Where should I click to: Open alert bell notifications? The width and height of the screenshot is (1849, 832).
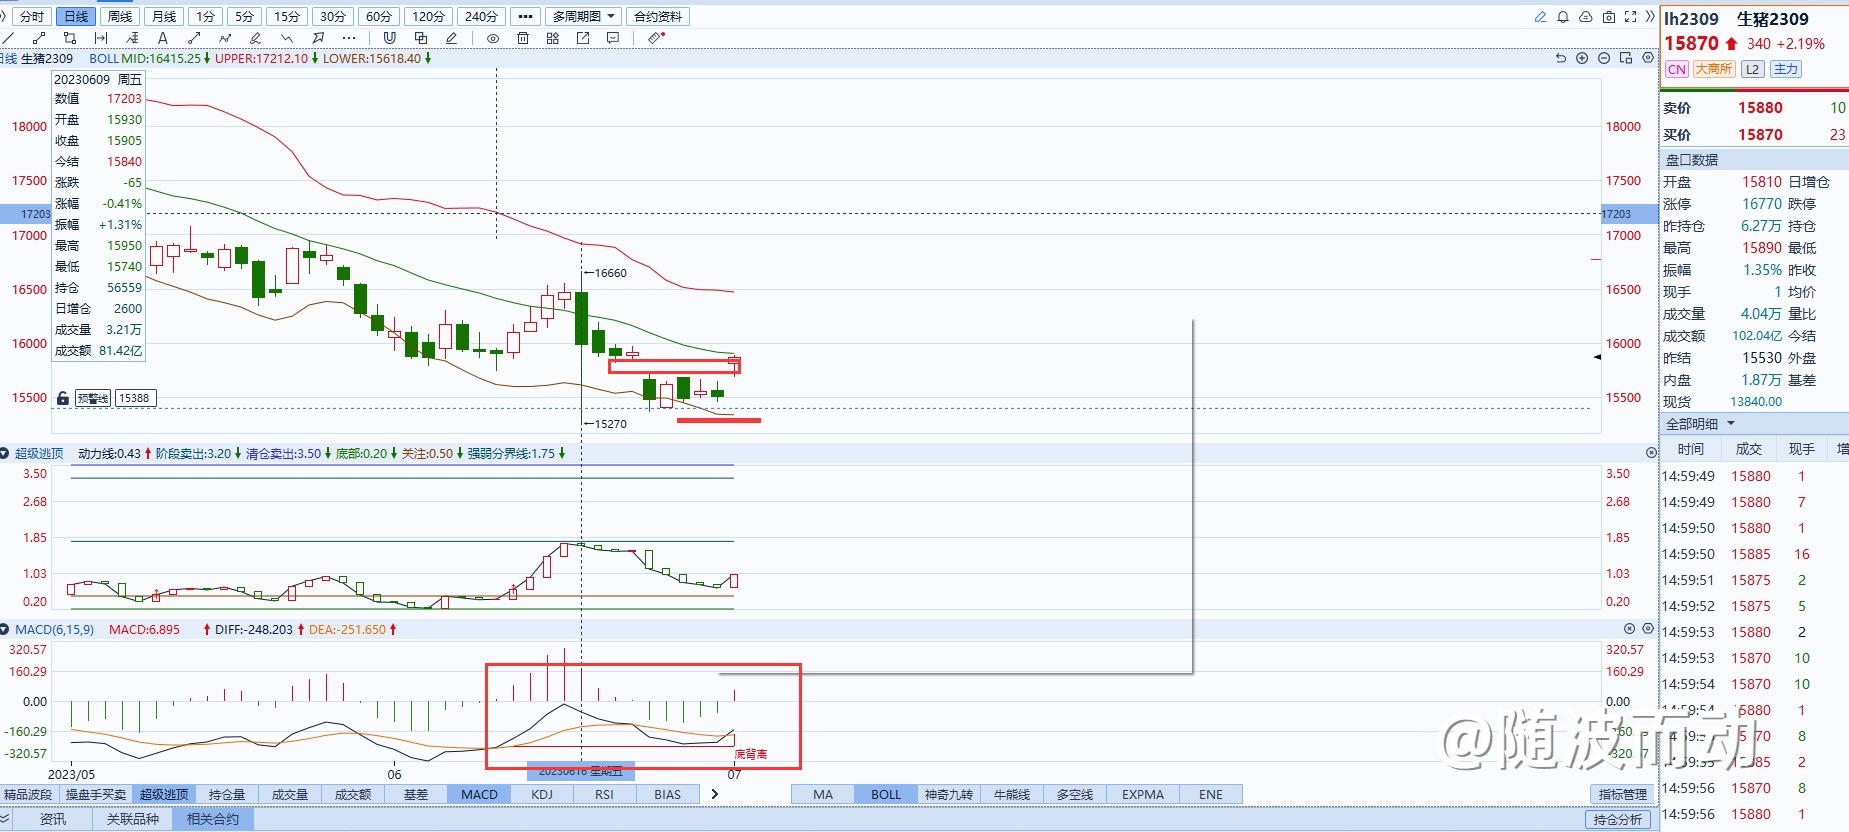(1563, 17)
